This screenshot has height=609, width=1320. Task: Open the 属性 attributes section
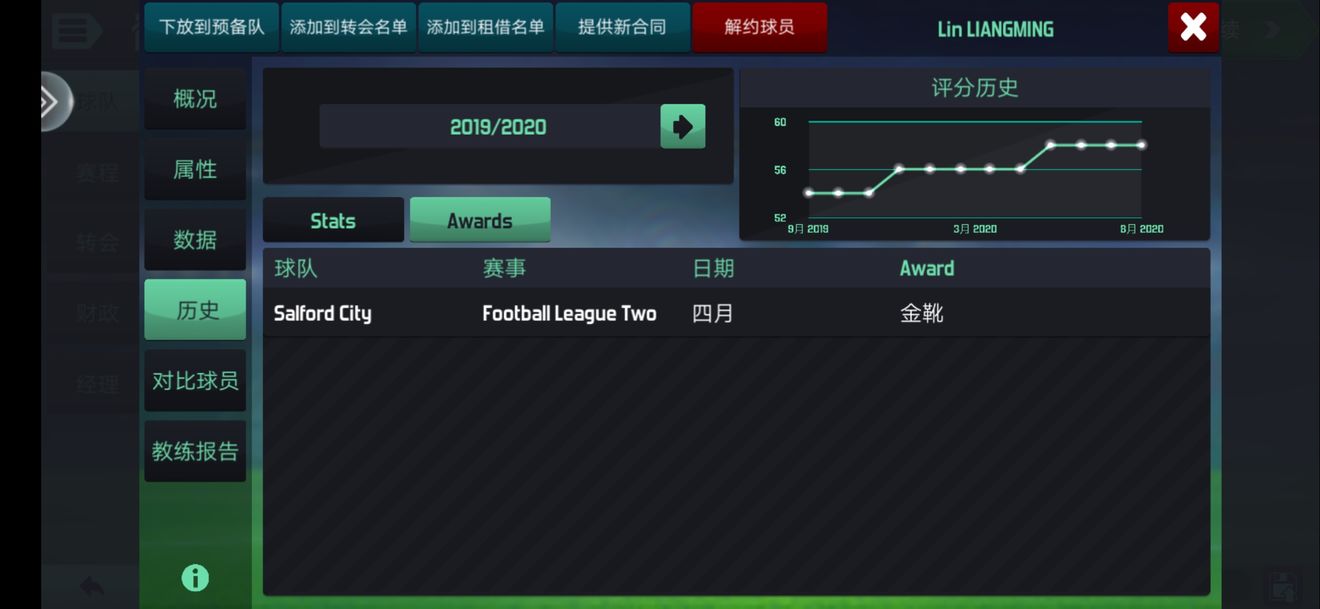(195, 169)
